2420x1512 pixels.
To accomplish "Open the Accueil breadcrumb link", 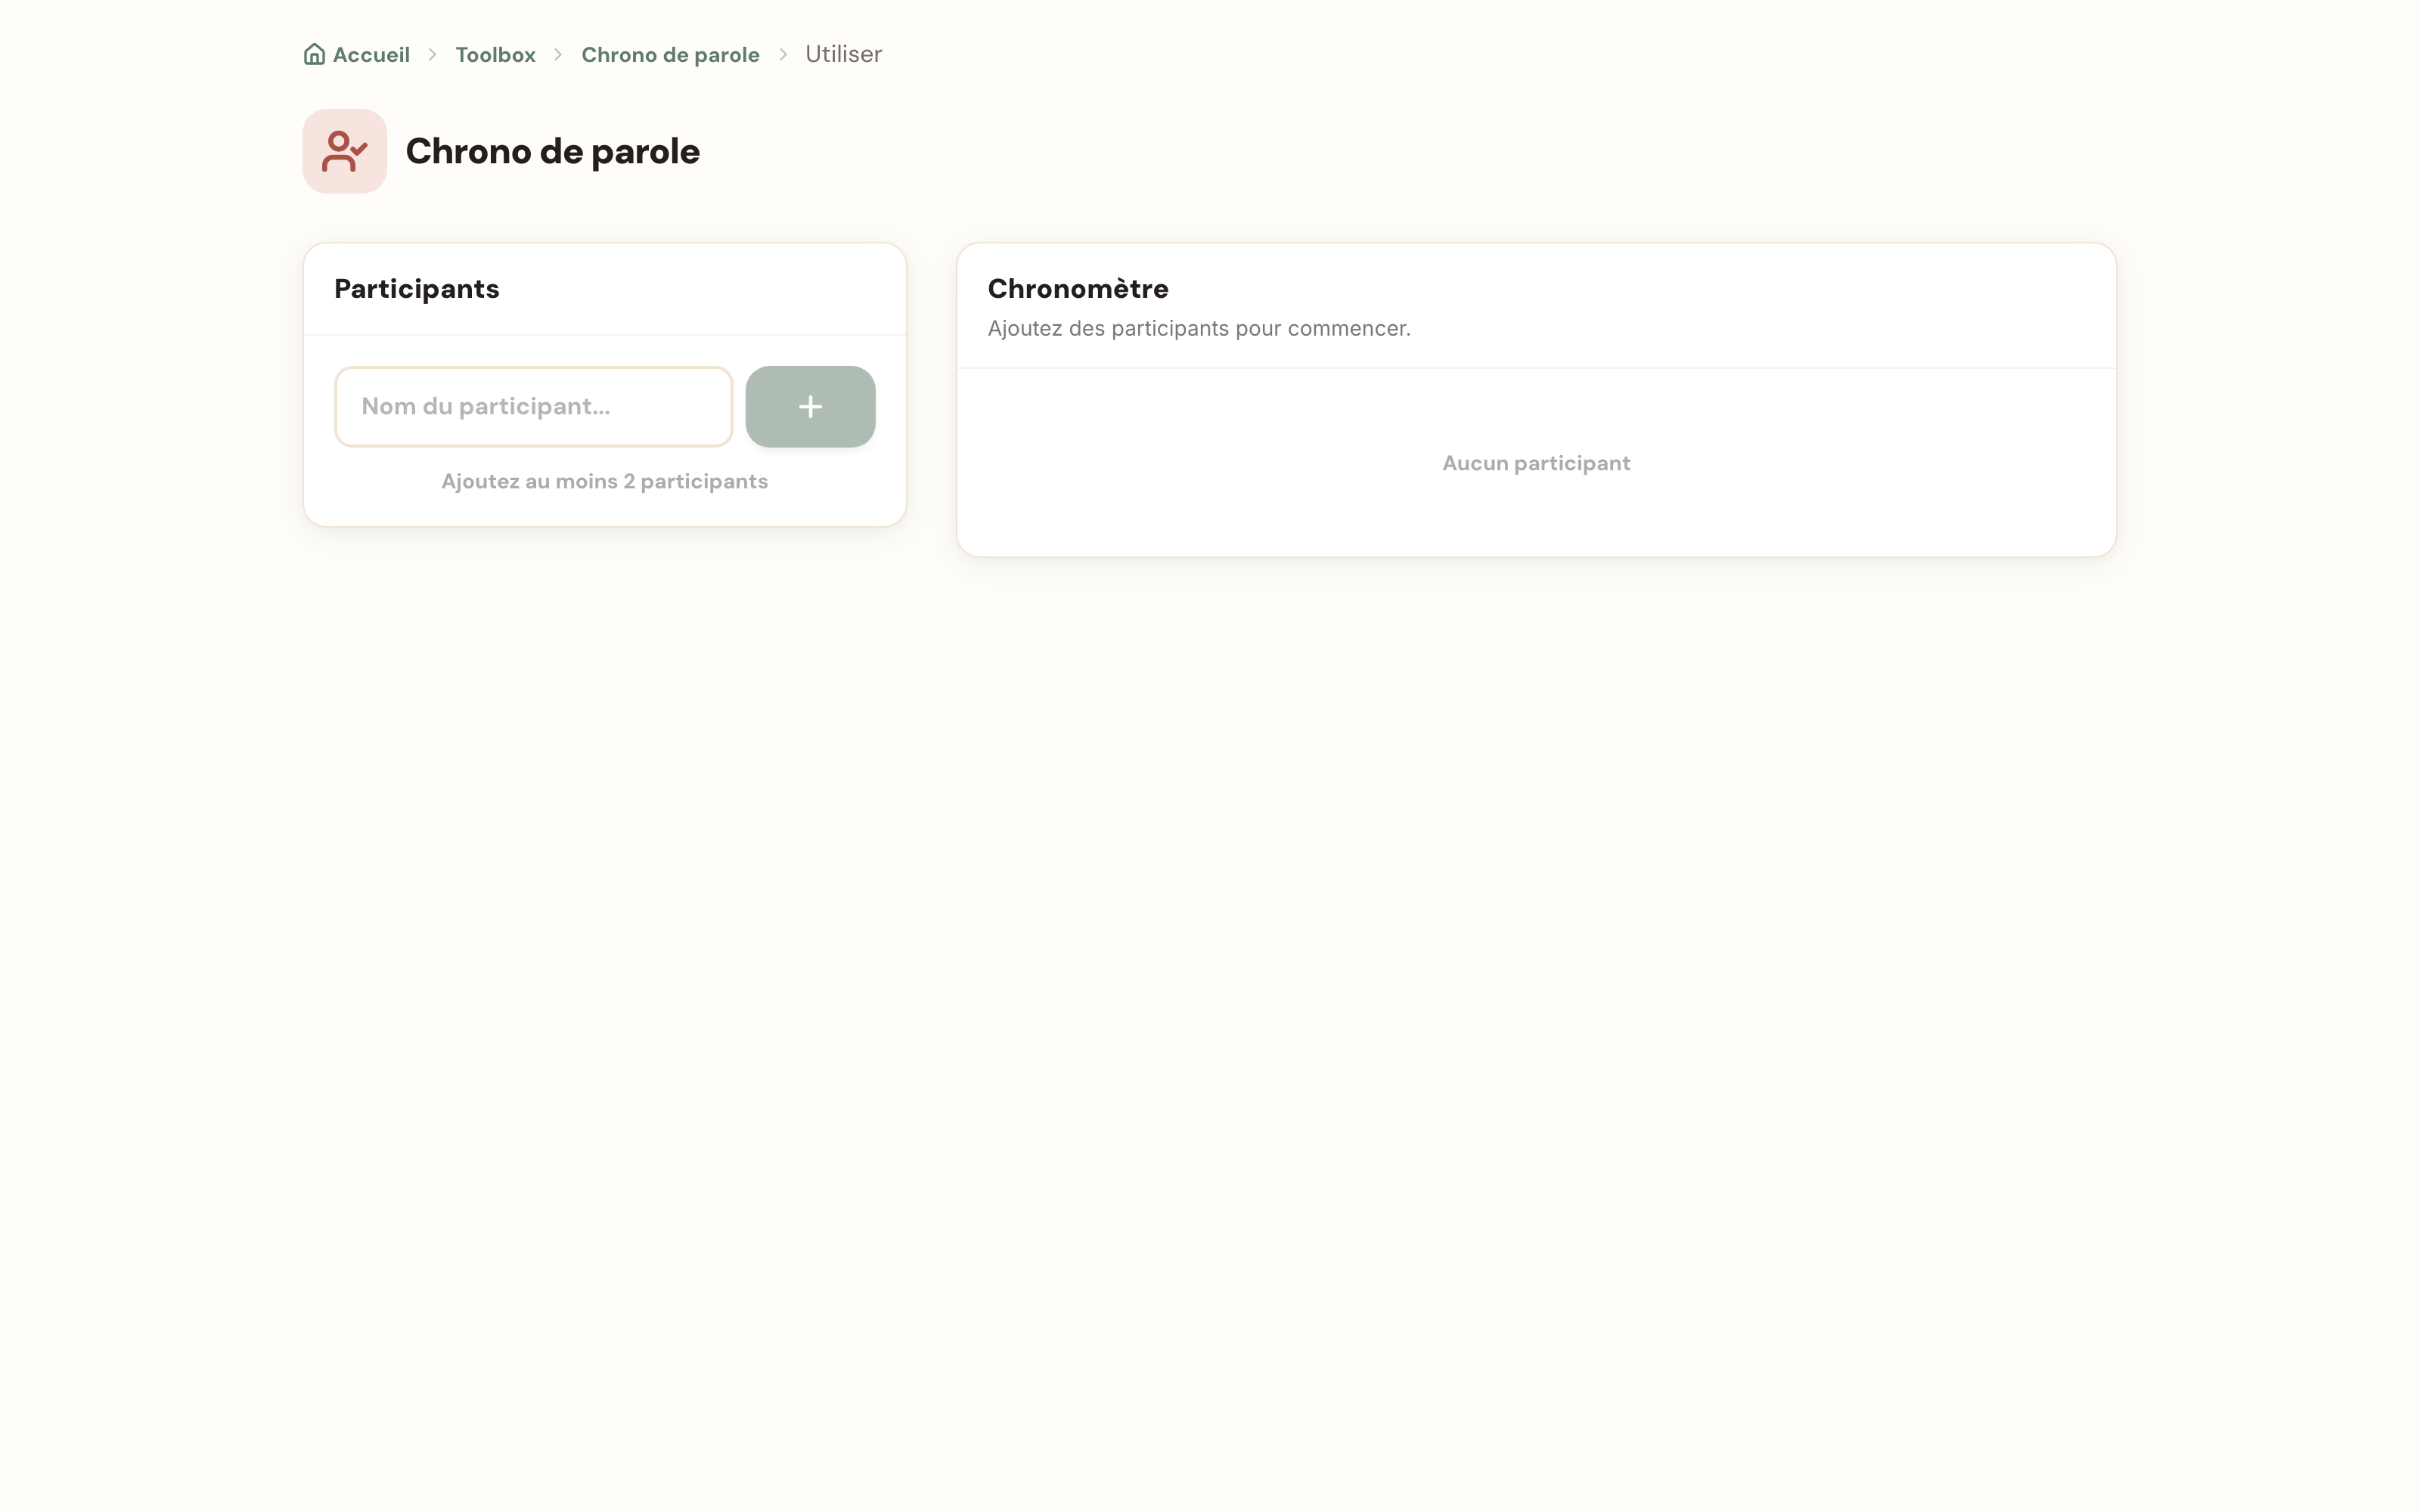I will [357, 54].
